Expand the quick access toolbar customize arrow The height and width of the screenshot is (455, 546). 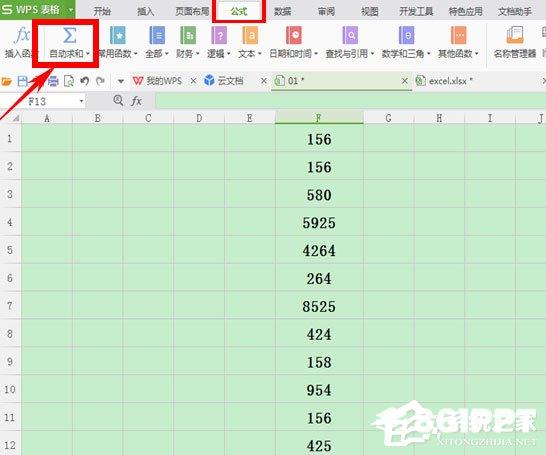(x=121, y=81)
